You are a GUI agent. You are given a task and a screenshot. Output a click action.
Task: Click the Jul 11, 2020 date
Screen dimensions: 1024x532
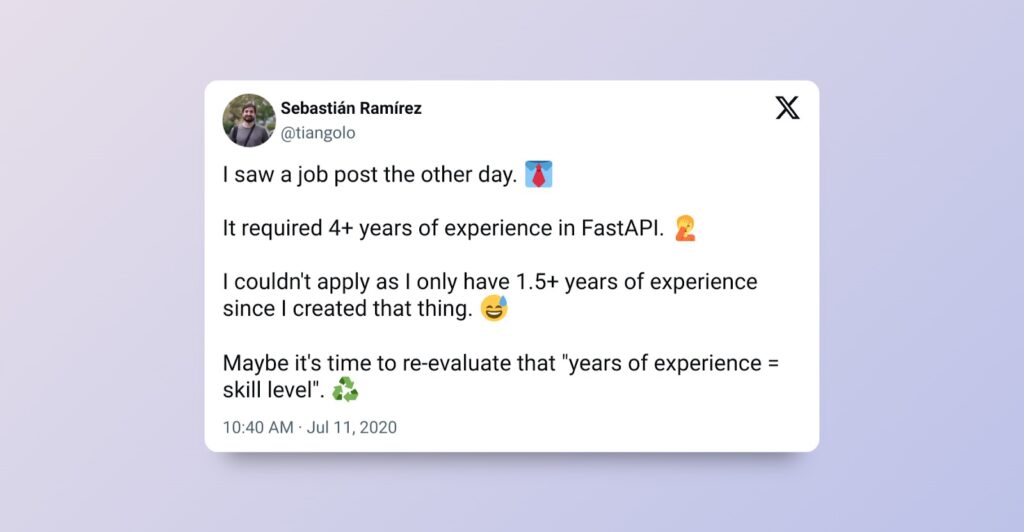[352, 427]
